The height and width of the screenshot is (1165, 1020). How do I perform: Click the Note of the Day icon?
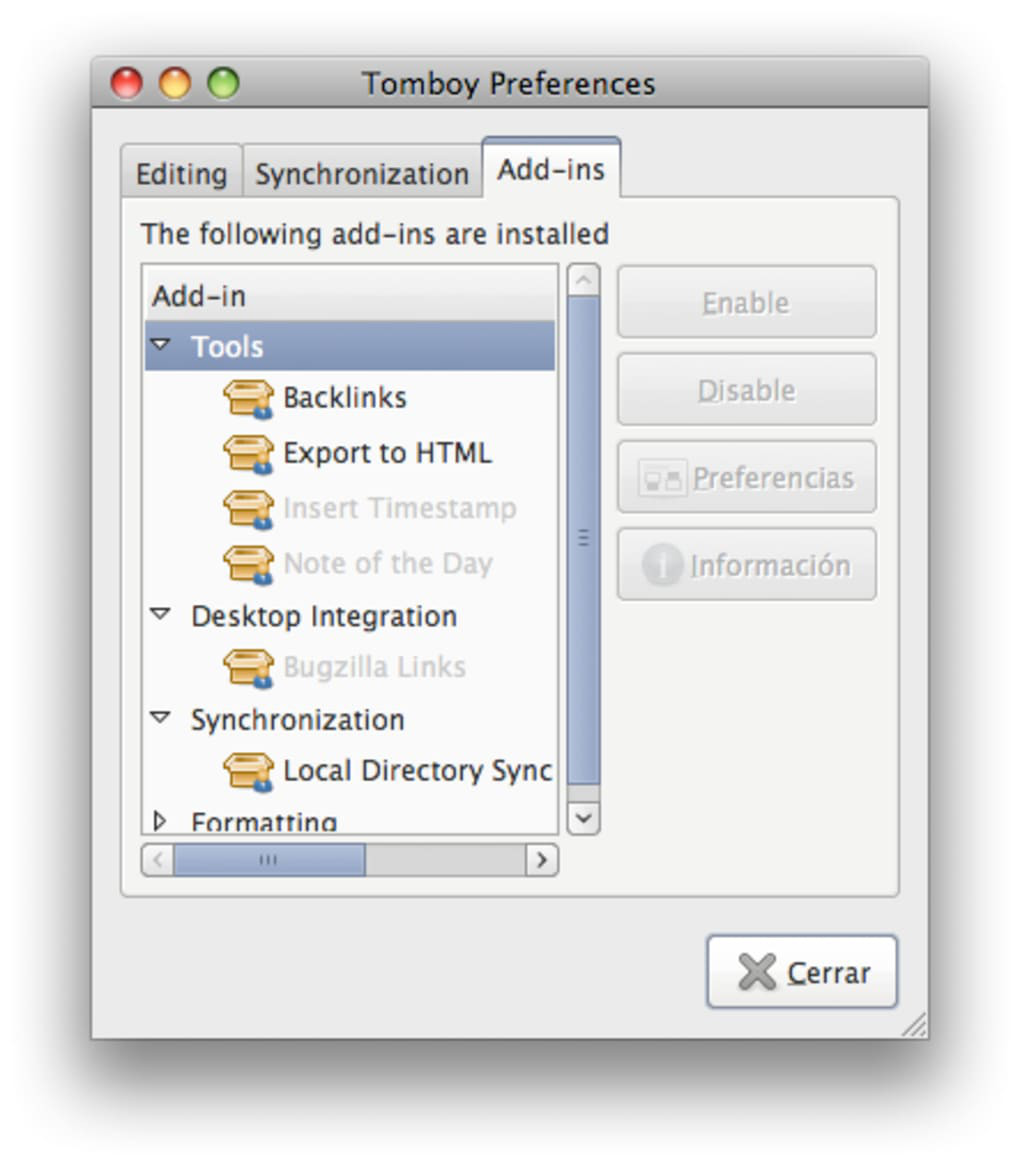pyautogui.click(x=248, y=564)
